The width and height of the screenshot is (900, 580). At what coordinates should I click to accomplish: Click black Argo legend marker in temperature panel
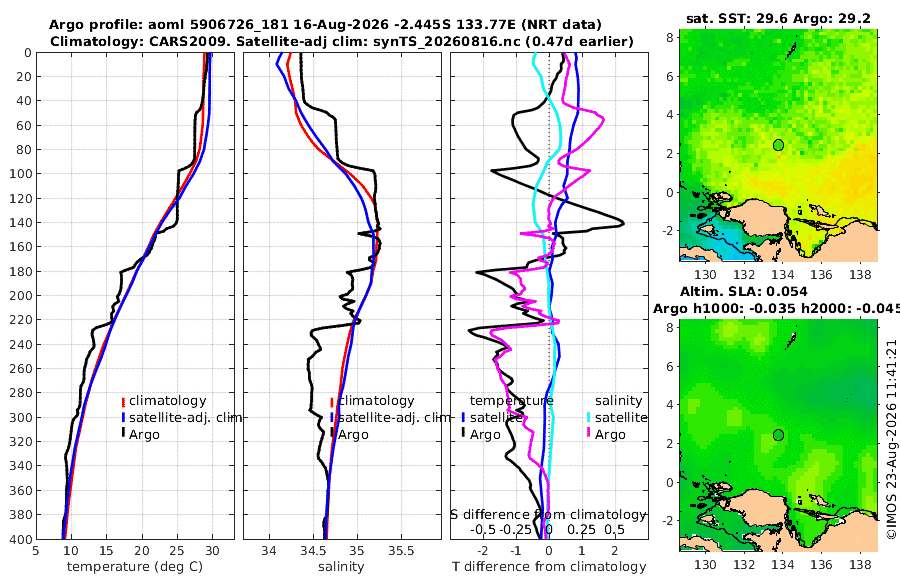point(123,434)
